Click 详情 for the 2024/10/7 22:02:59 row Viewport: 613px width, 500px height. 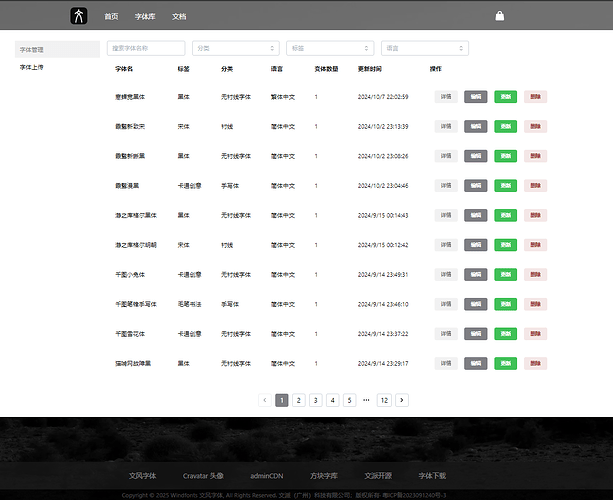tap(446, 97)
